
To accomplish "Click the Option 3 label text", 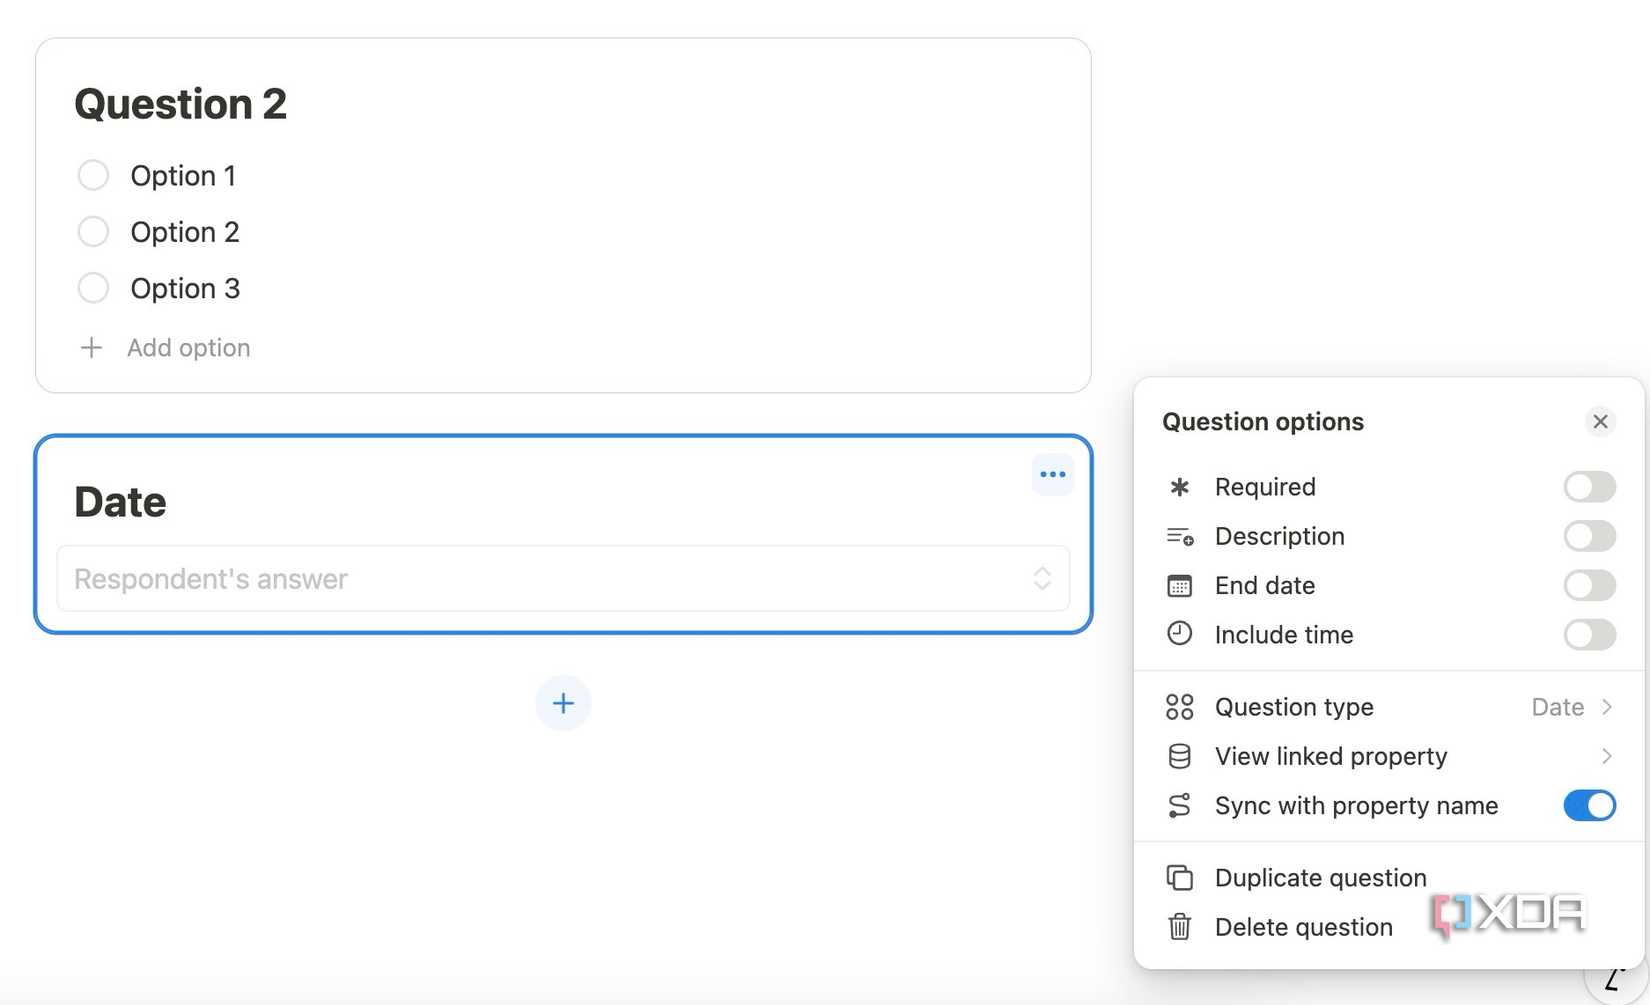I will coord(185,289).
